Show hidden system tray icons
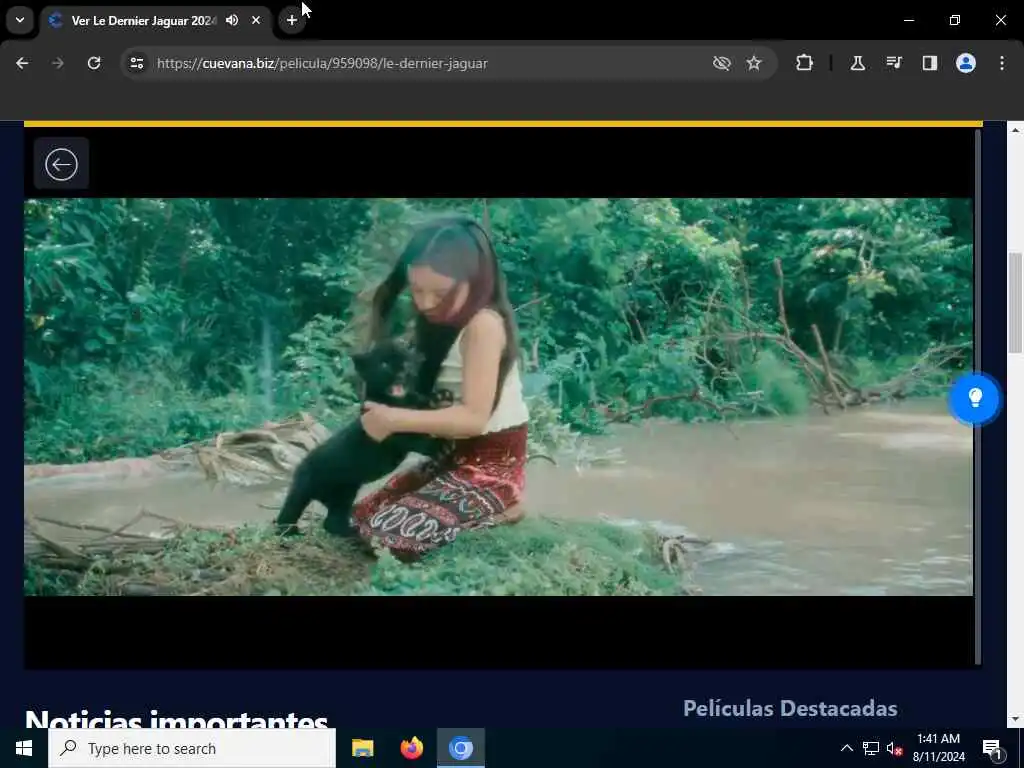Image resolution: width=1024 pixels, height=768 pixels. point(846,748)
